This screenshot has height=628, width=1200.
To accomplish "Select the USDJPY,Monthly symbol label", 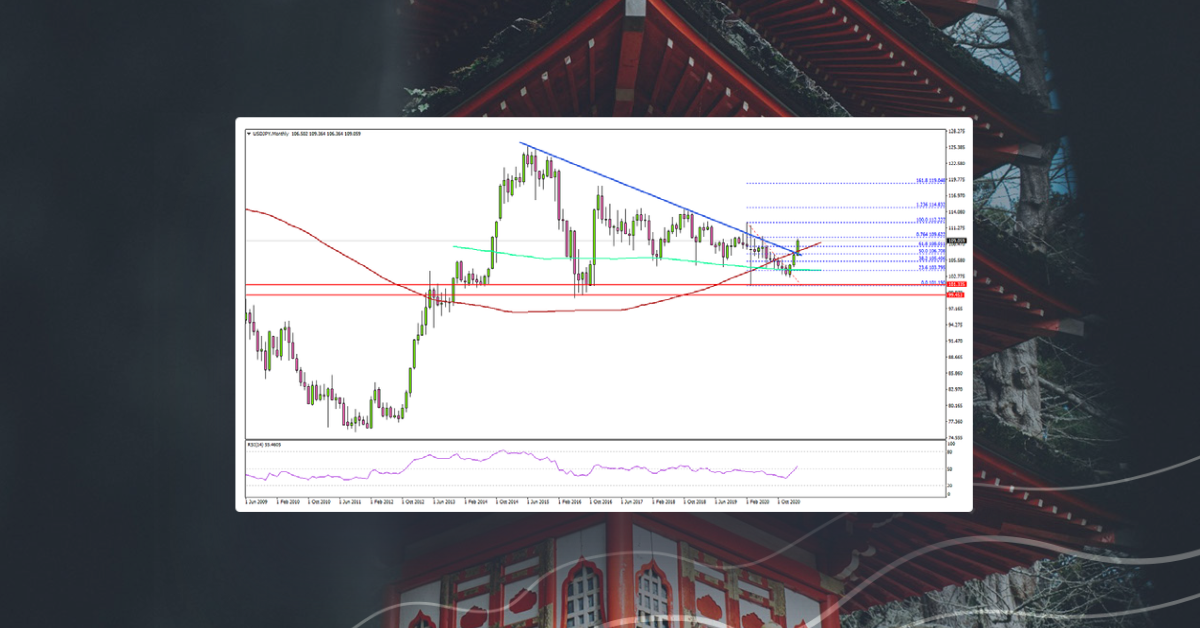I will pos(268,132).
